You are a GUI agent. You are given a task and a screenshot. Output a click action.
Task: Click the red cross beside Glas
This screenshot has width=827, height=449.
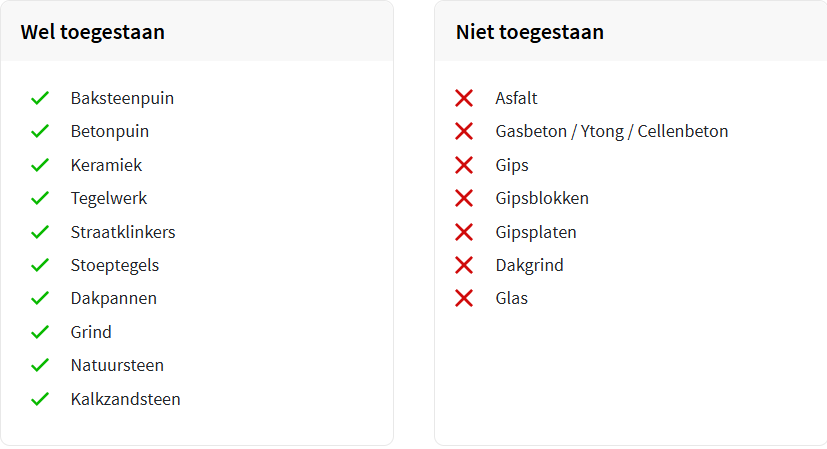click(464, 298)
